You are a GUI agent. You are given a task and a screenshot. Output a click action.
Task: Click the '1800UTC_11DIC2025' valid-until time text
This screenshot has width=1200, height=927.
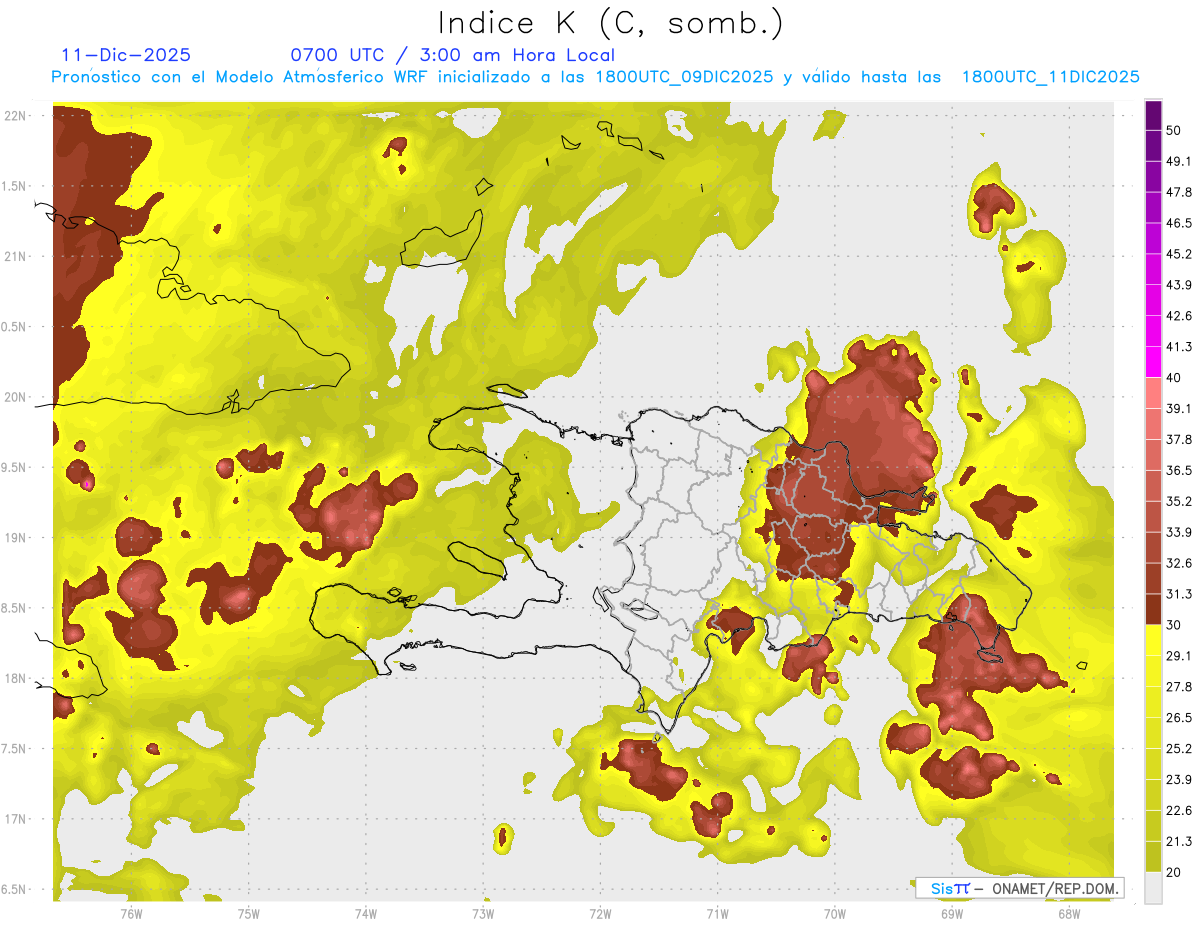tap(1050, 77)
